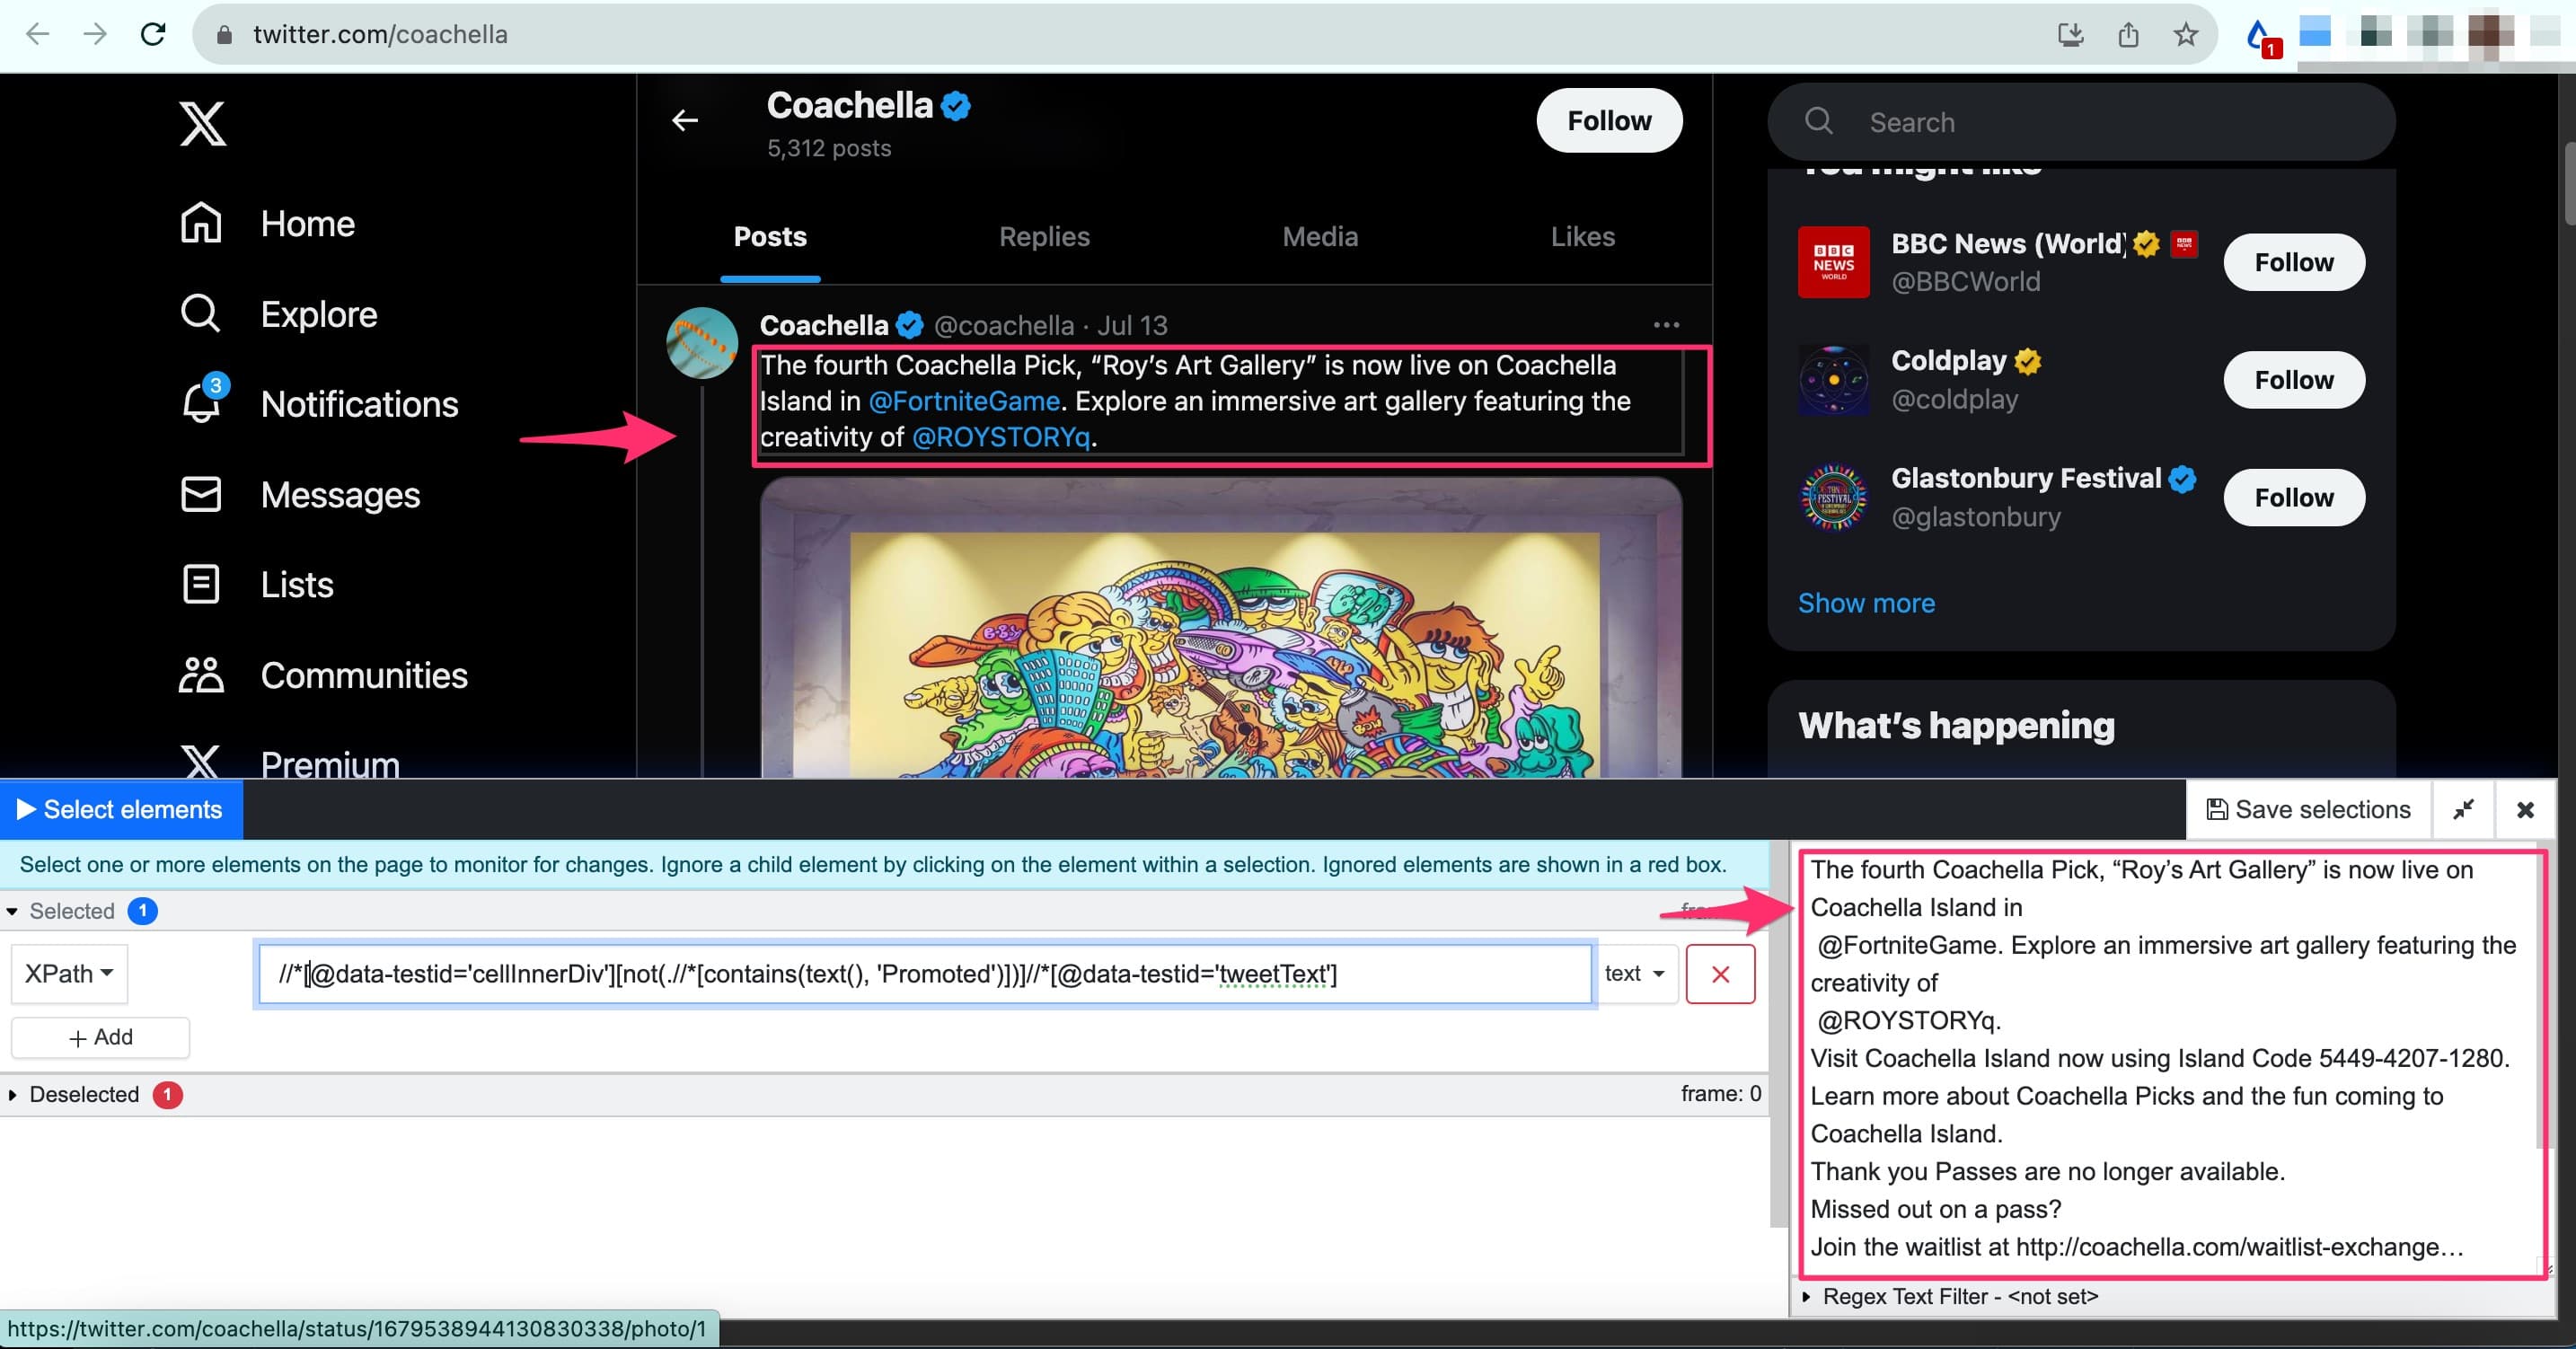Open Notifications showing 3 alerts

(200, 404)
